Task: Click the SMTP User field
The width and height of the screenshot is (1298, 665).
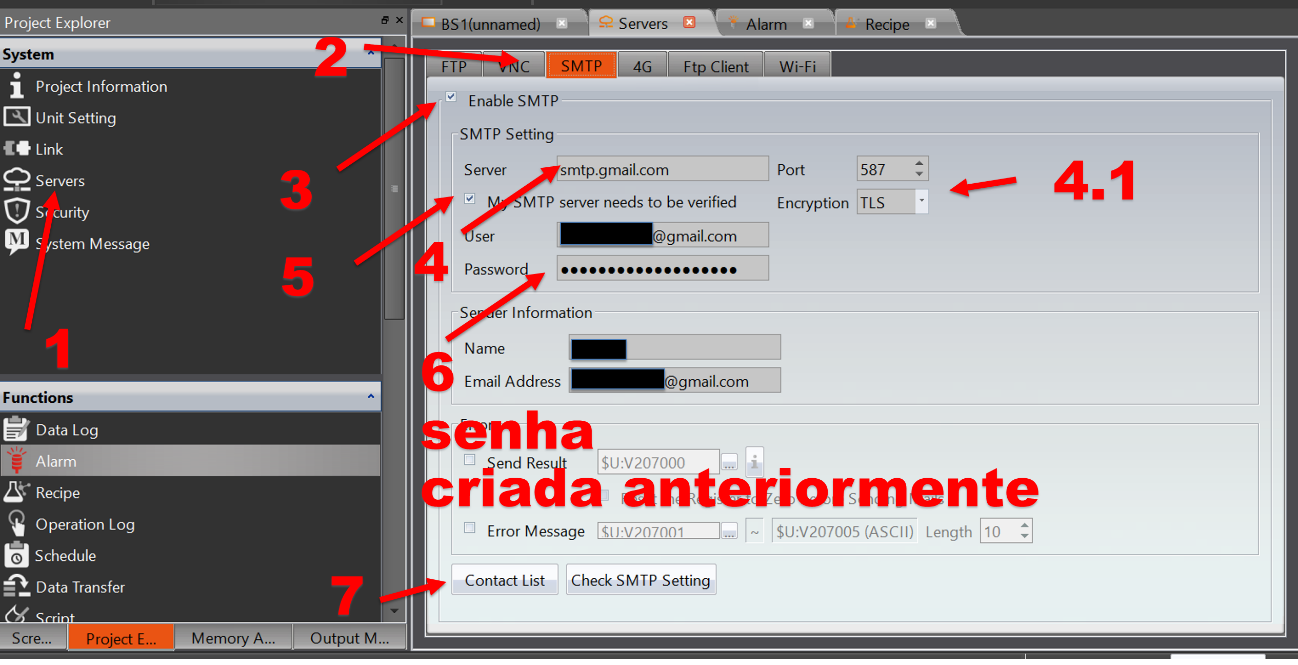Action: (x=662, y=235)
